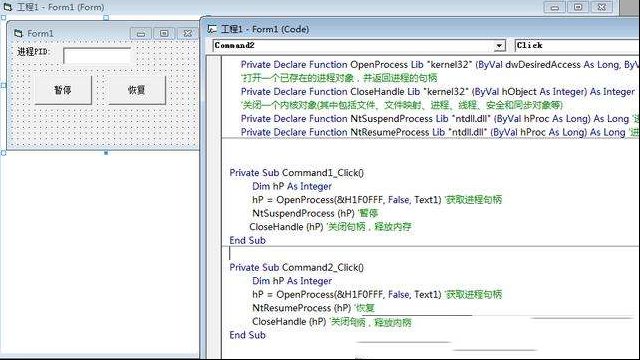Place cursor on Private Sub Command1_Click() line
The width and height of the screenshot is (640, 360).
(x=296, y=173)
